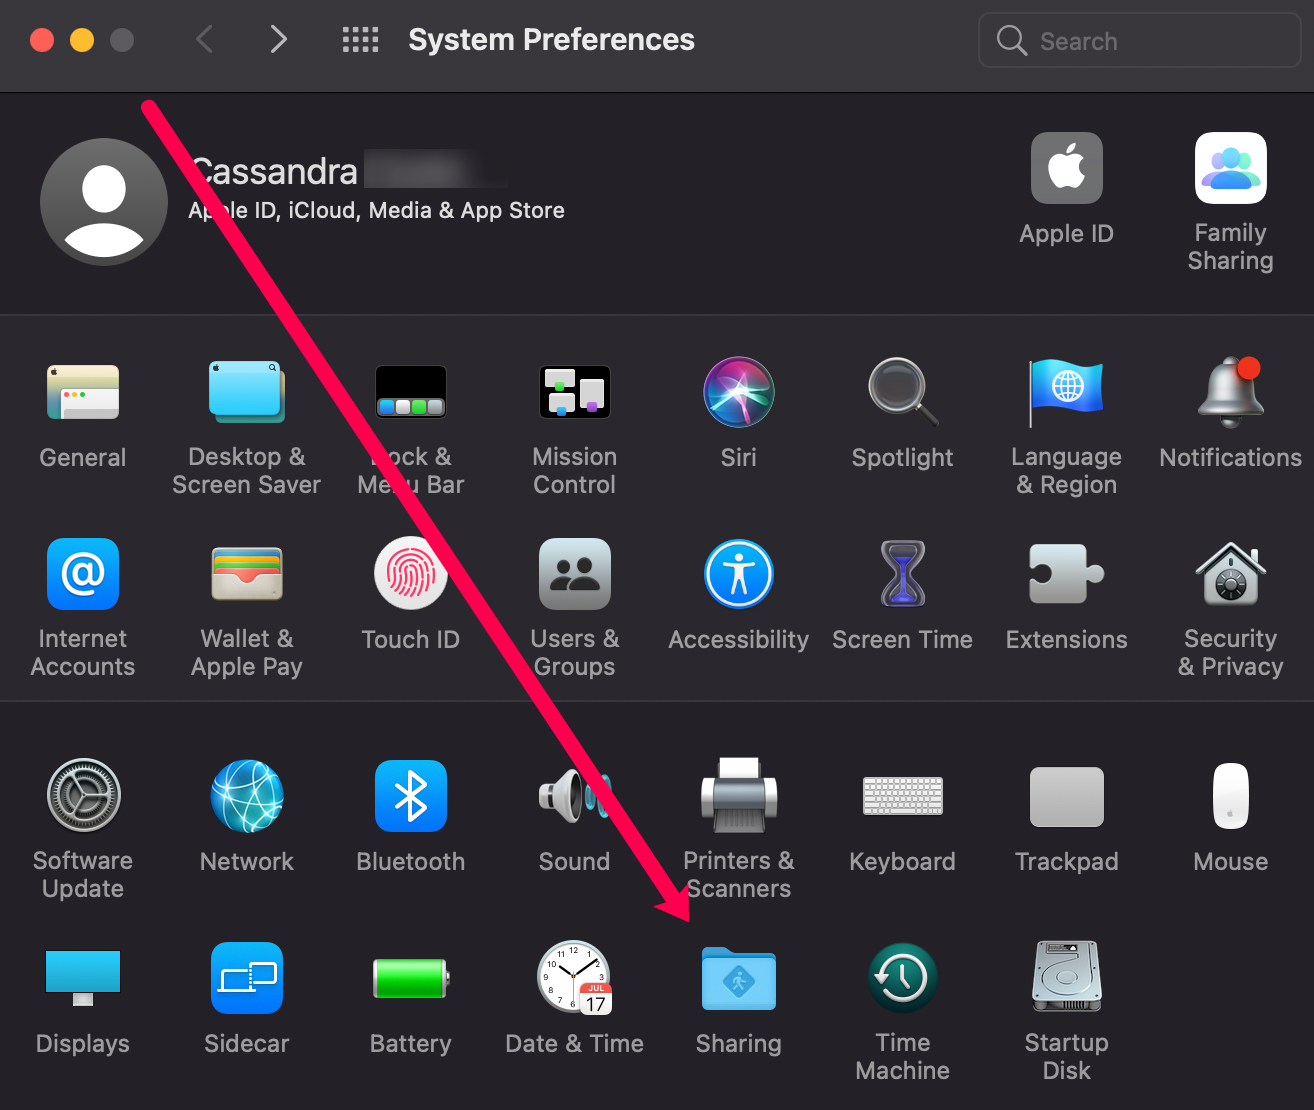This screenshot has height=1110, width=1314.
Task: Go forward with the right chevron
Action: 279,40
